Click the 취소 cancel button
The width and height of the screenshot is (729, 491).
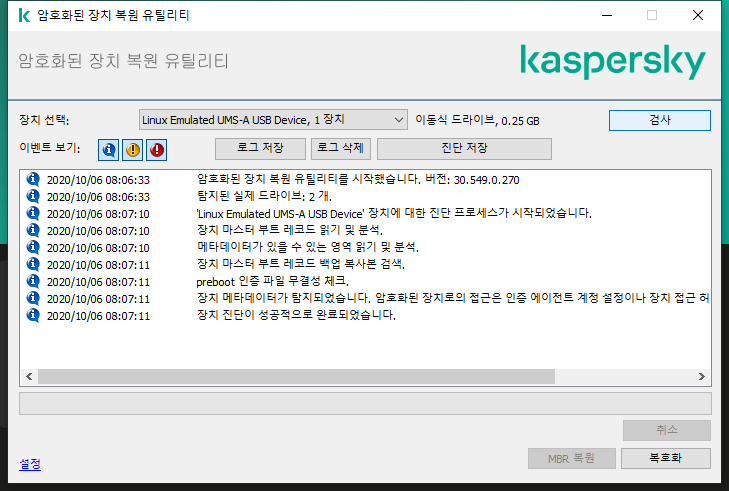666,430
